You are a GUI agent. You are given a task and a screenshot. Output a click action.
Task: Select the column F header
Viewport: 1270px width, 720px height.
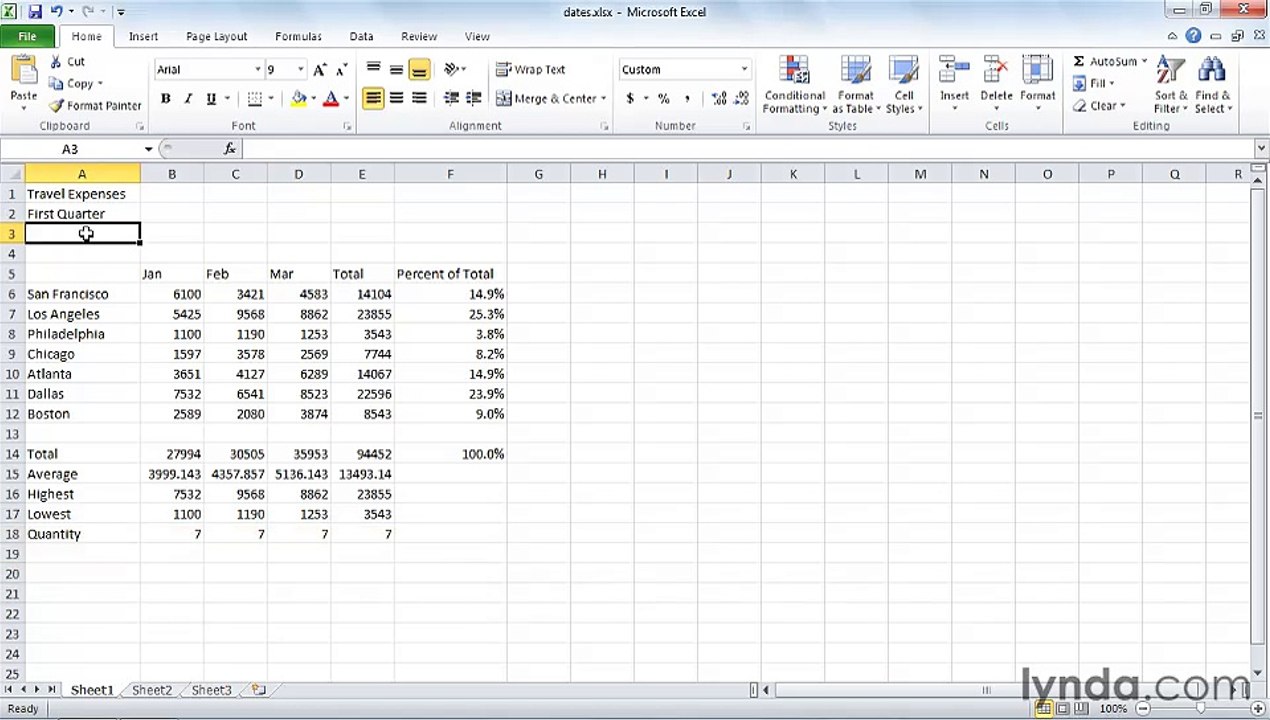[x=450, y=174]
